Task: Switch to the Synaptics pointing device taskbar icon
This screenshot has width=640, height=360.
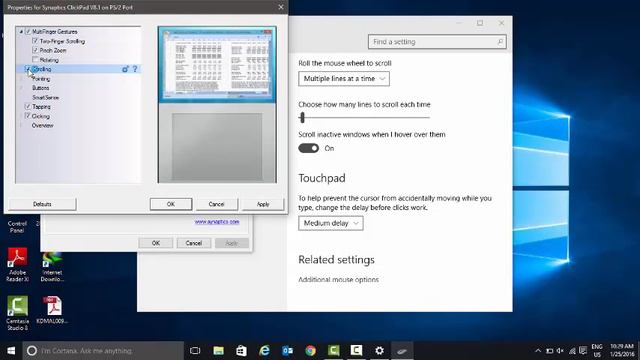Action: click(x=402, y=351)
